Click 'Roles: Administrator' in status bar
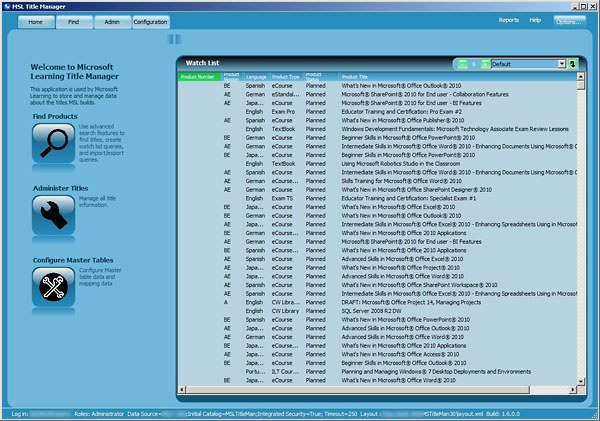Screen dimensions: 600x421 [99, 414]
